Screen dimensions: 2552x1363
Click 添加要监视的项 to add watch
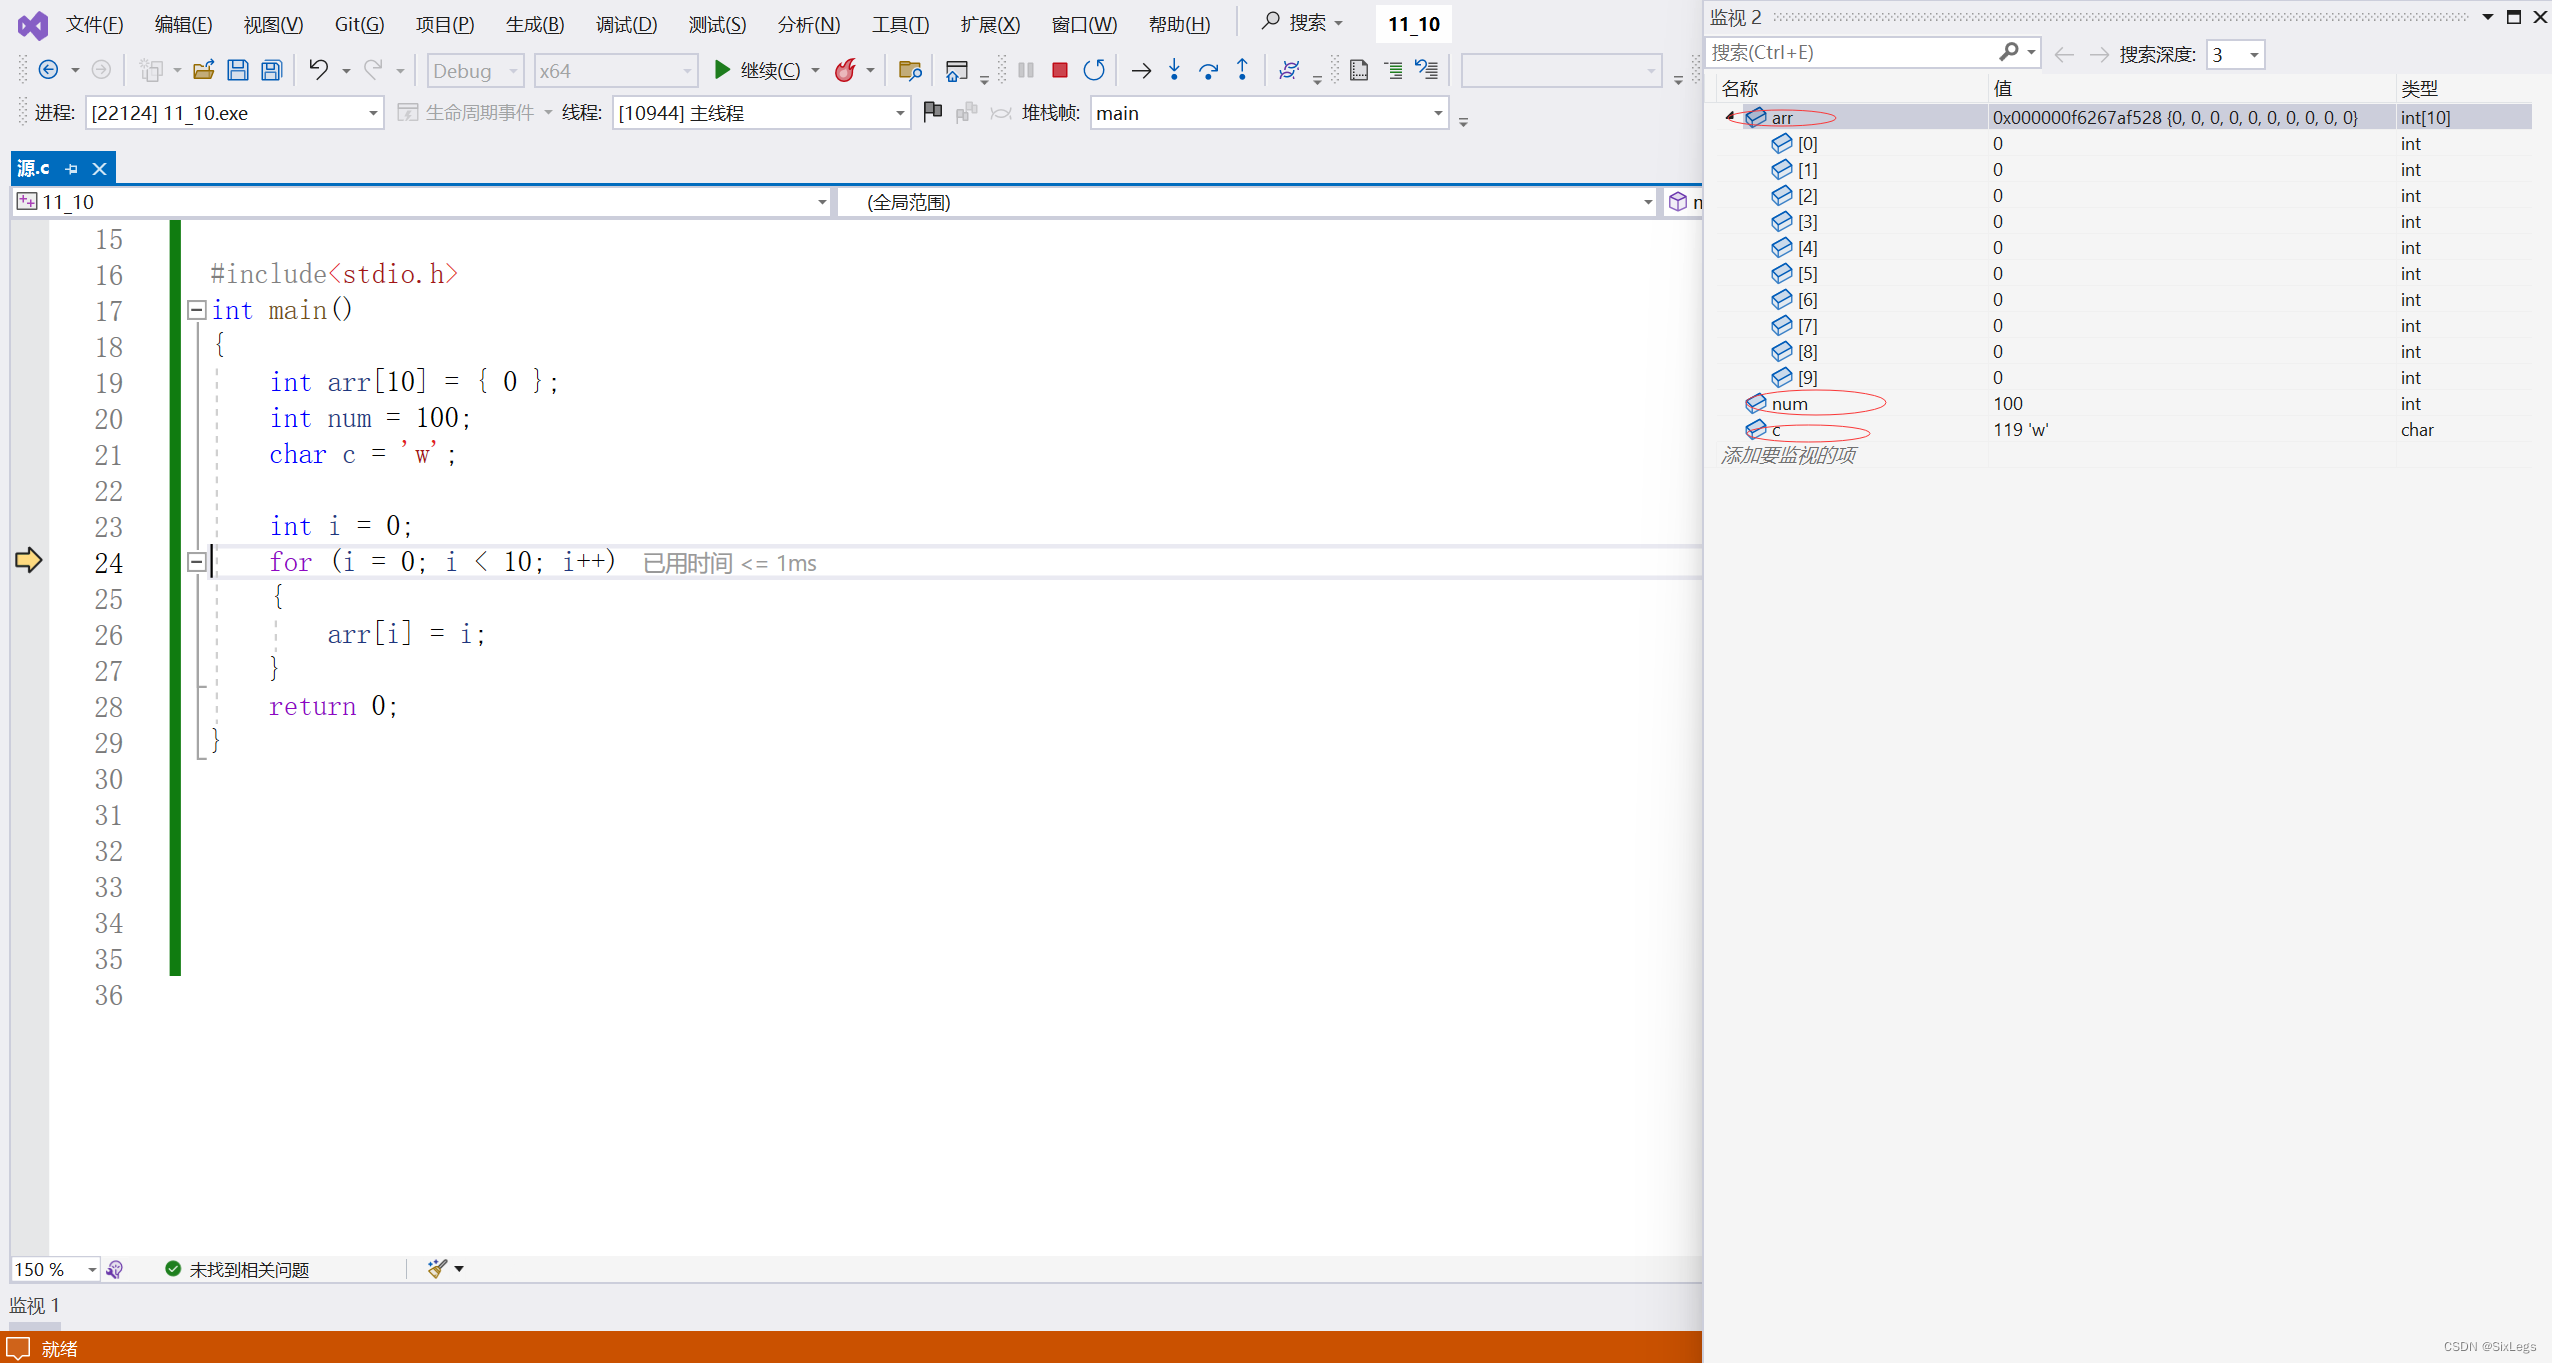pos(1788,455)
